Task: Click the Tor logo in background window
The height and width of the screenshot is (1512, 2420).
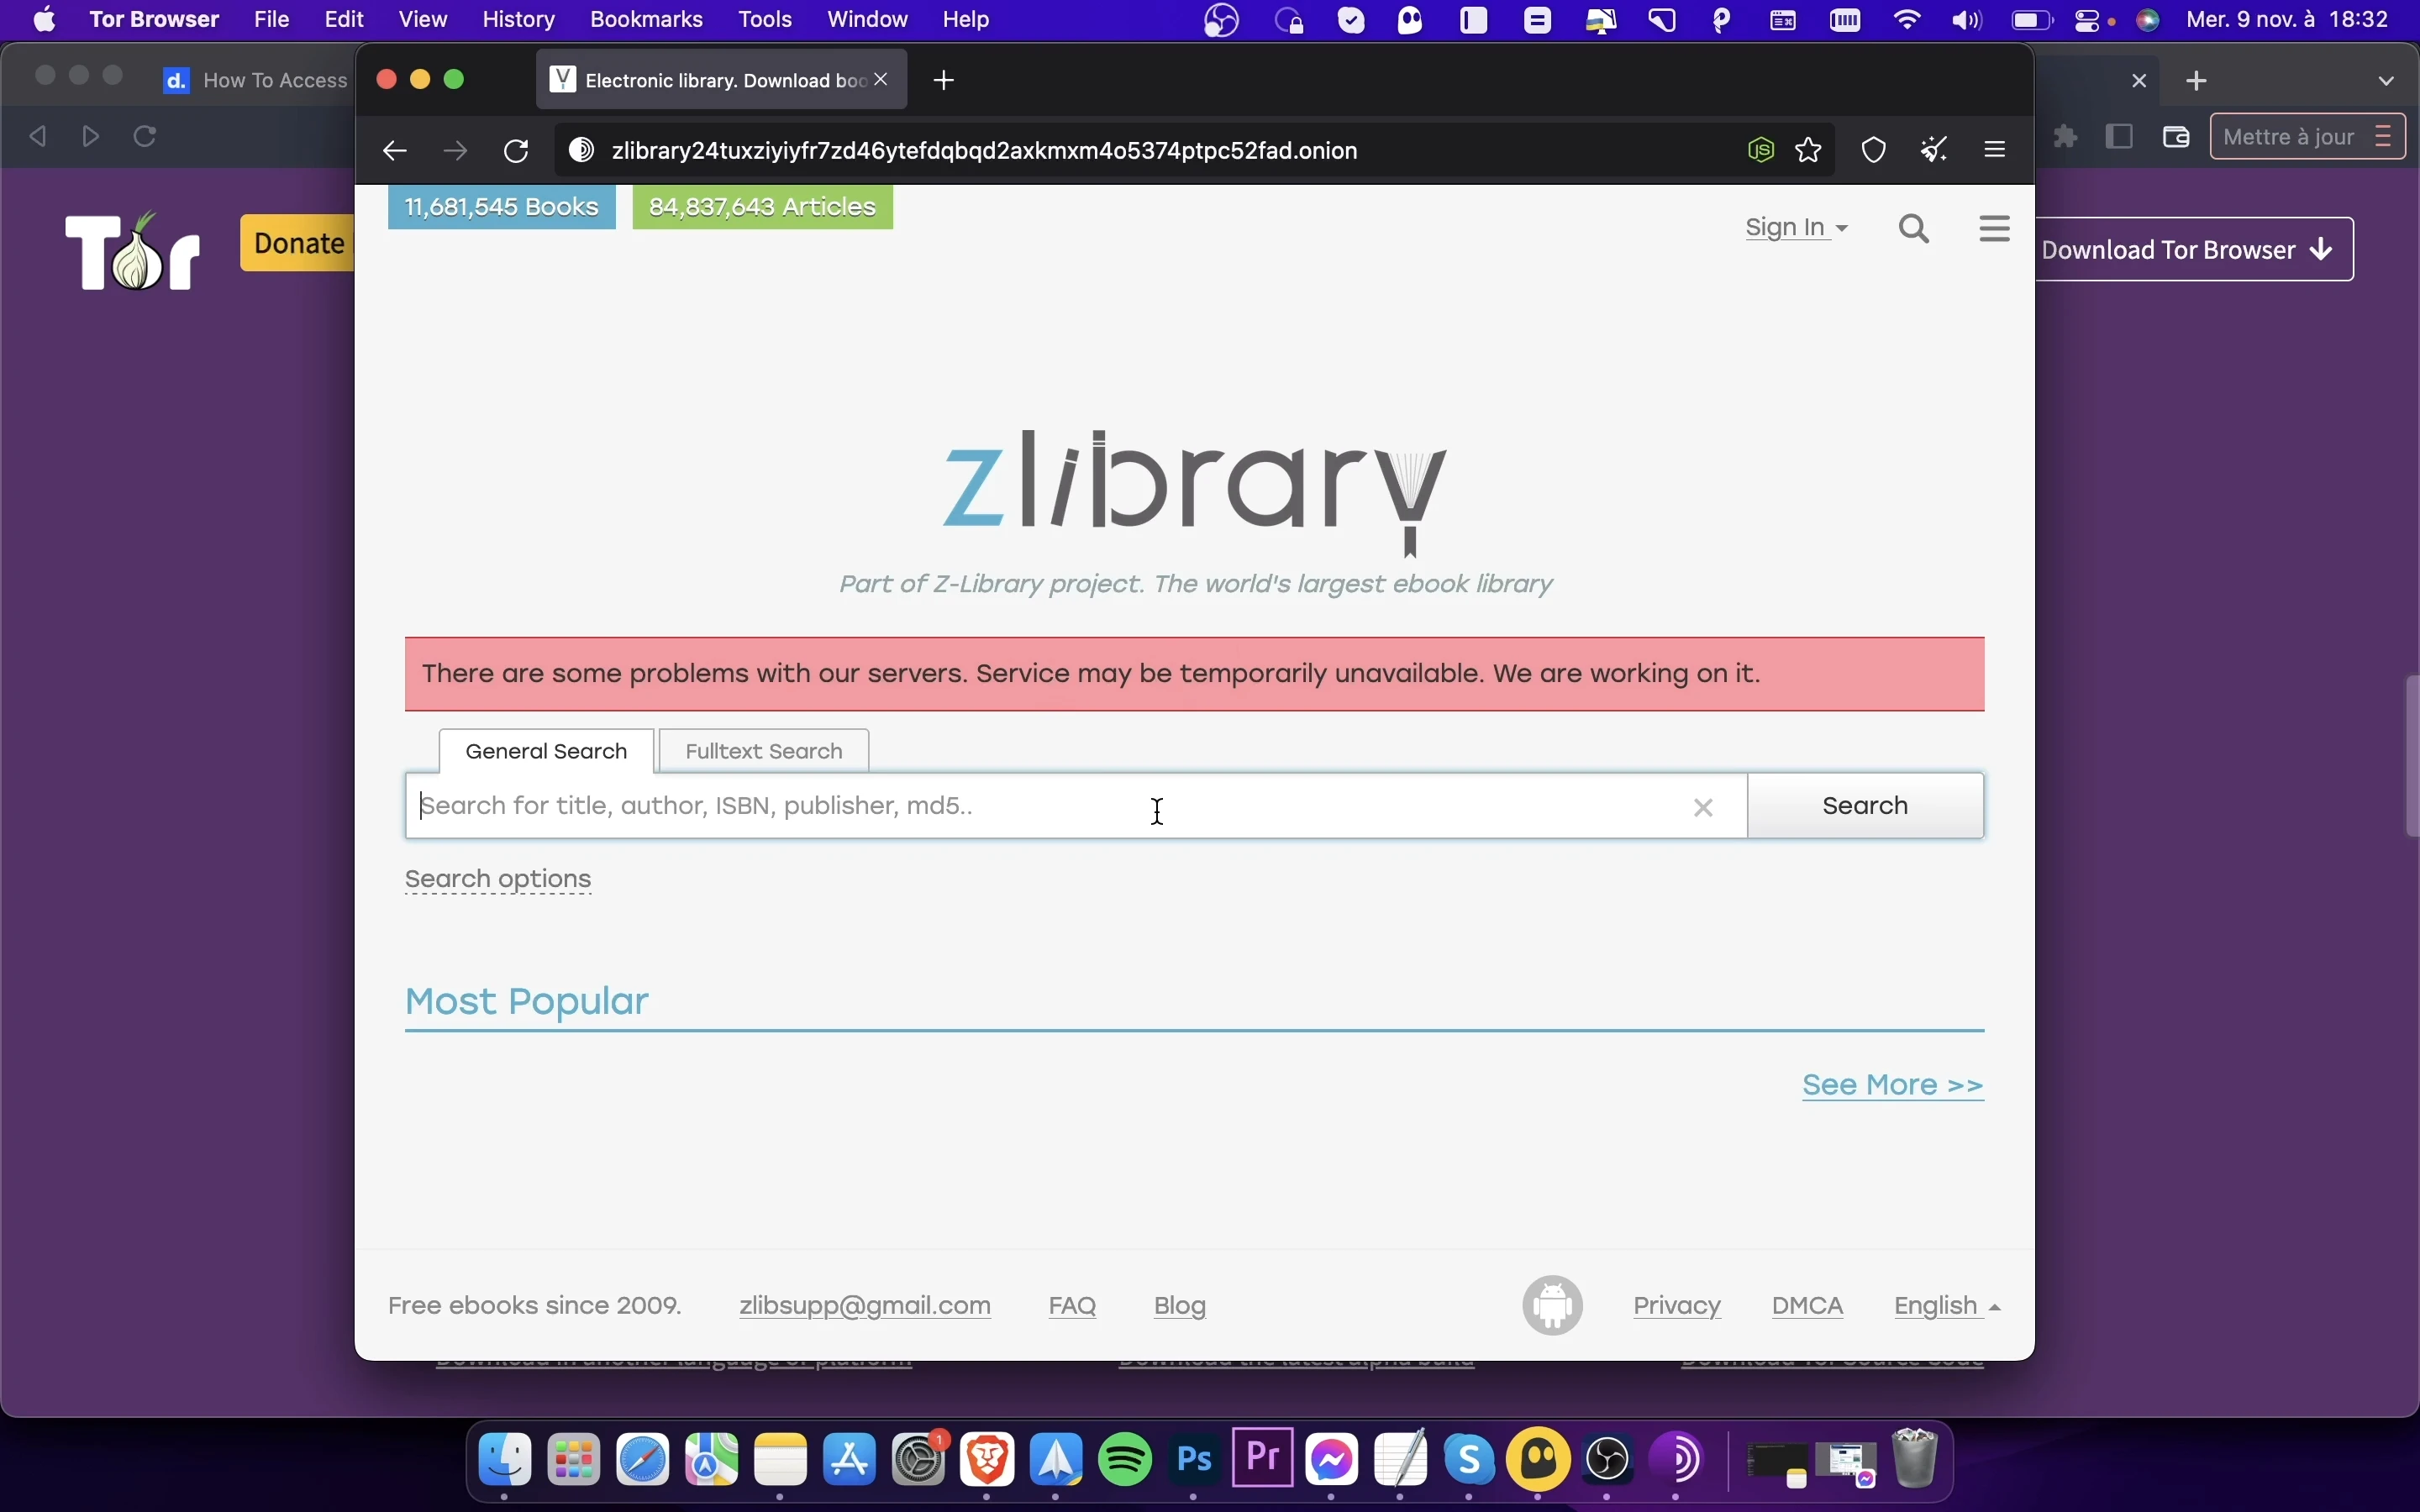Action: click(134, 252)
